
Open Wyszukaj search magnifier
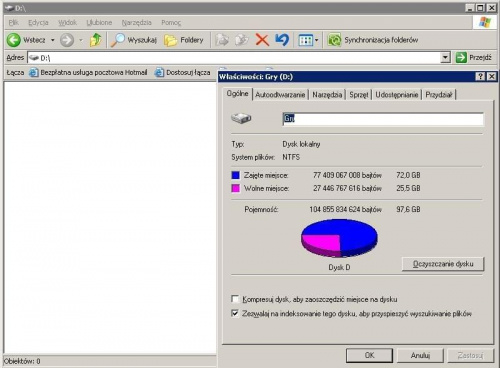click(117, 40)
